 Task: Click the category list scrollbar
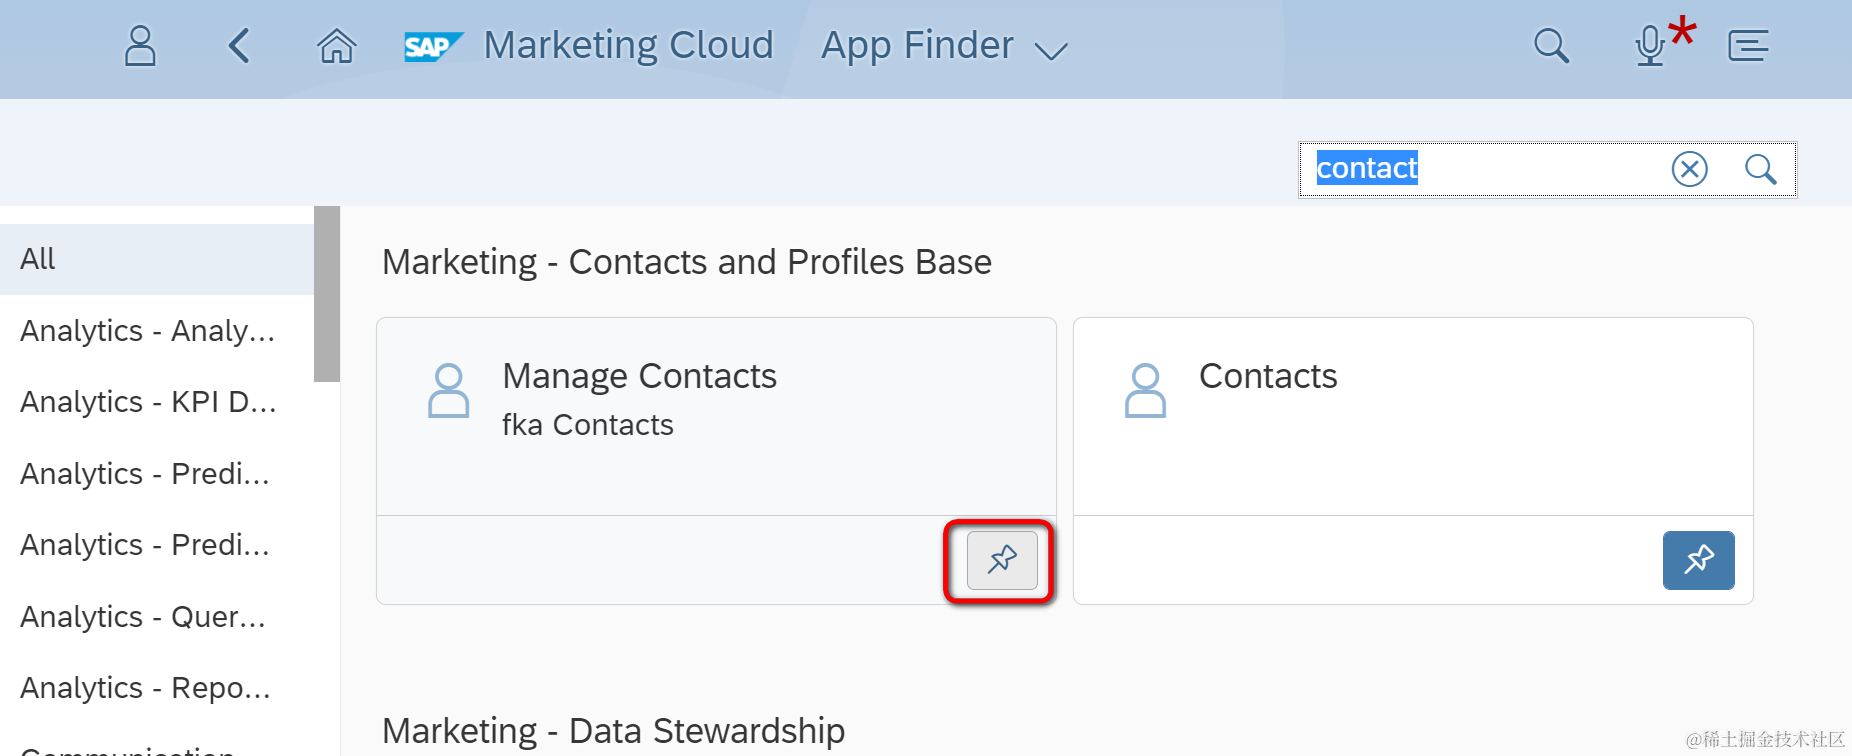pyautogui.click(x=327, y=293)
